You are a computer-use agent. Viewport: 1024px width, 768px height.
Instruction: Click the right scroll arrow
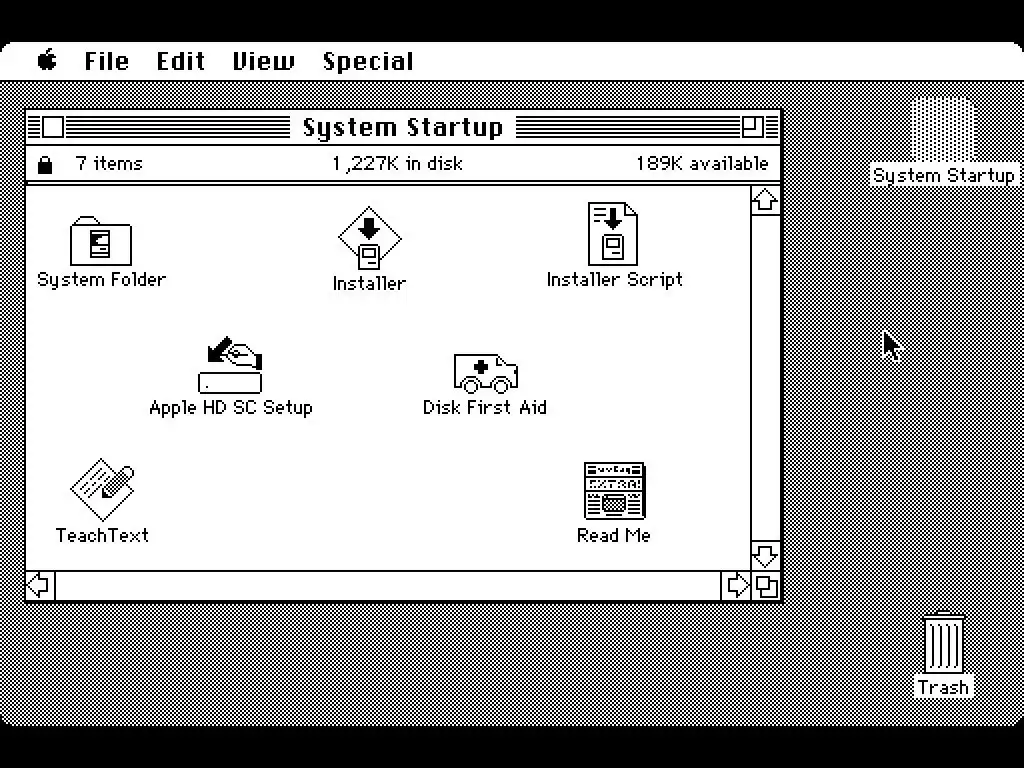point(736,585)
